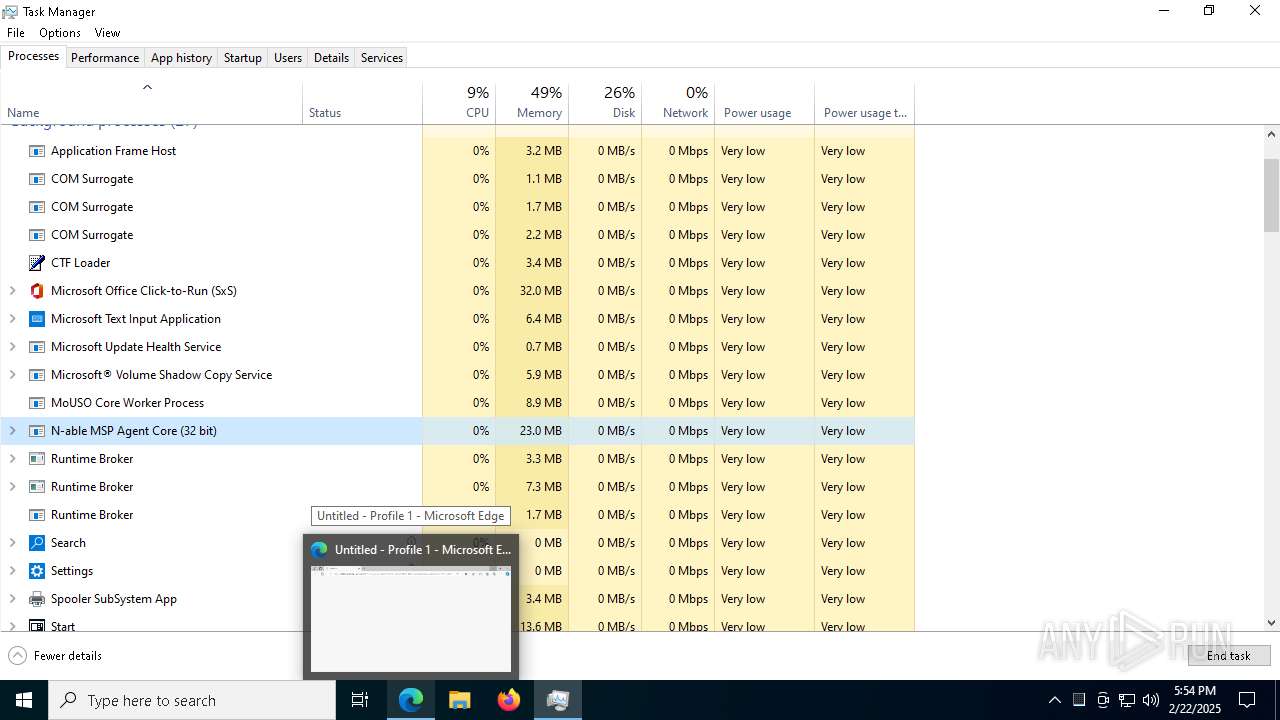Select the CTF Loader process row

click(457, 263)
